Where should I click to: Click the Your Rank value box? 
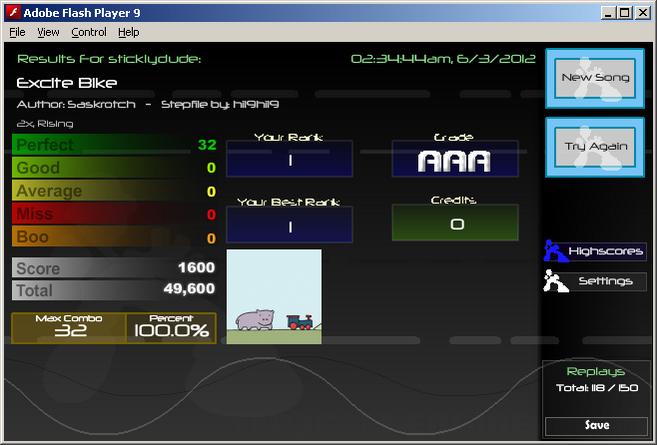(290, 159)
